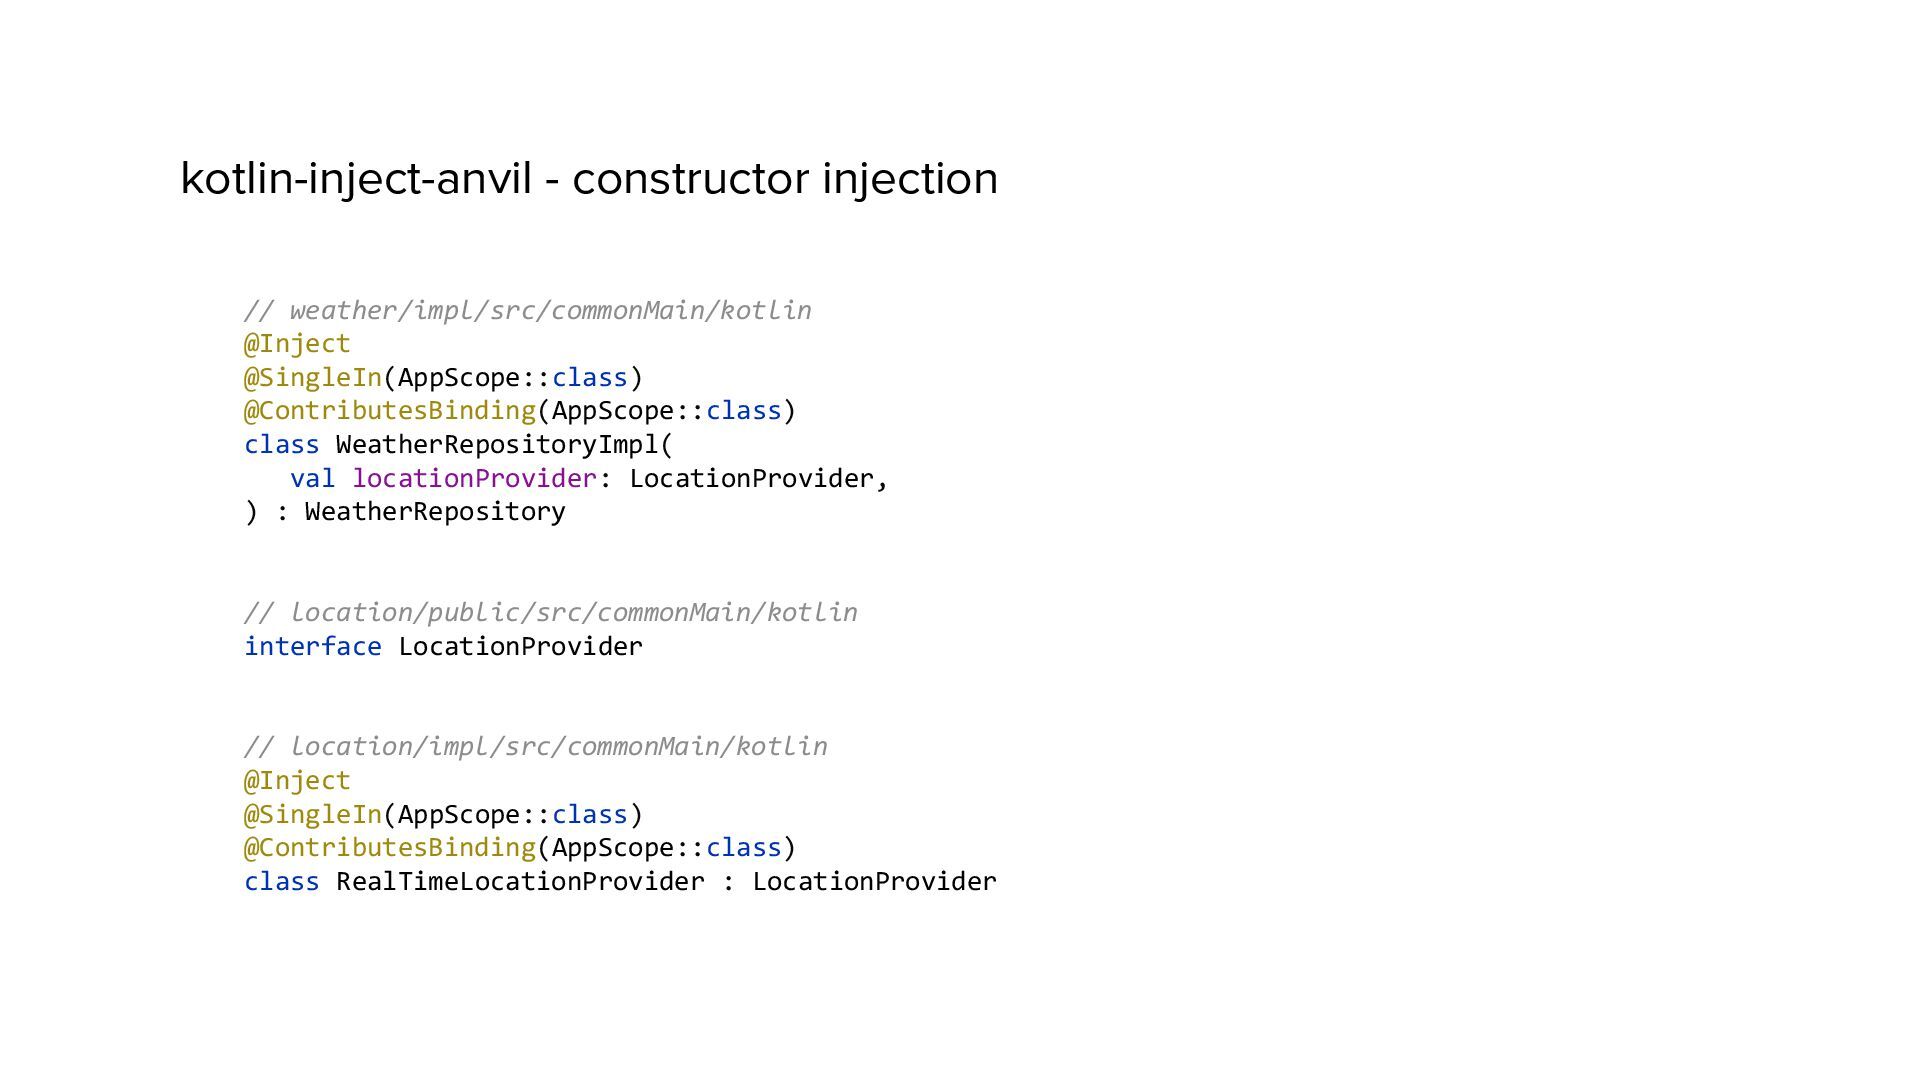This screenshot has height=1080, width=1920.
Task: Click the weather/impl path comment line
Action: [x=527, y=310]
